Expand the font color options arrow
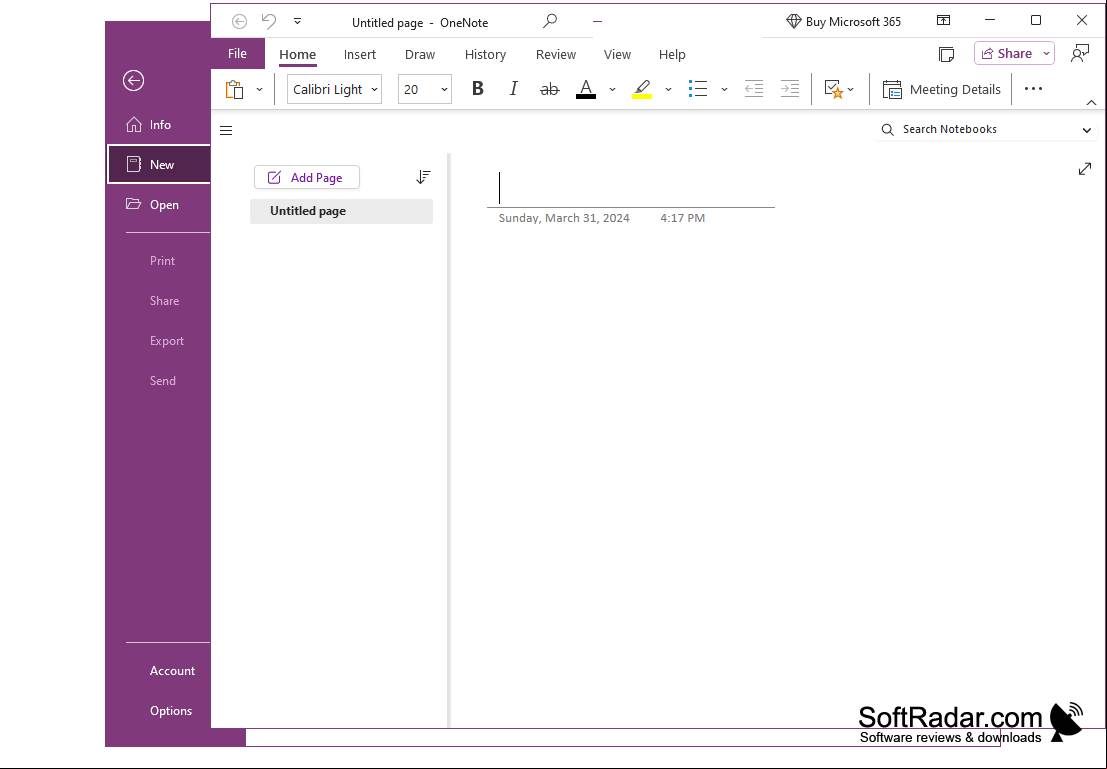Image resolution: width=1107 pixels, height=769 pixels. (x=612, y=90)
